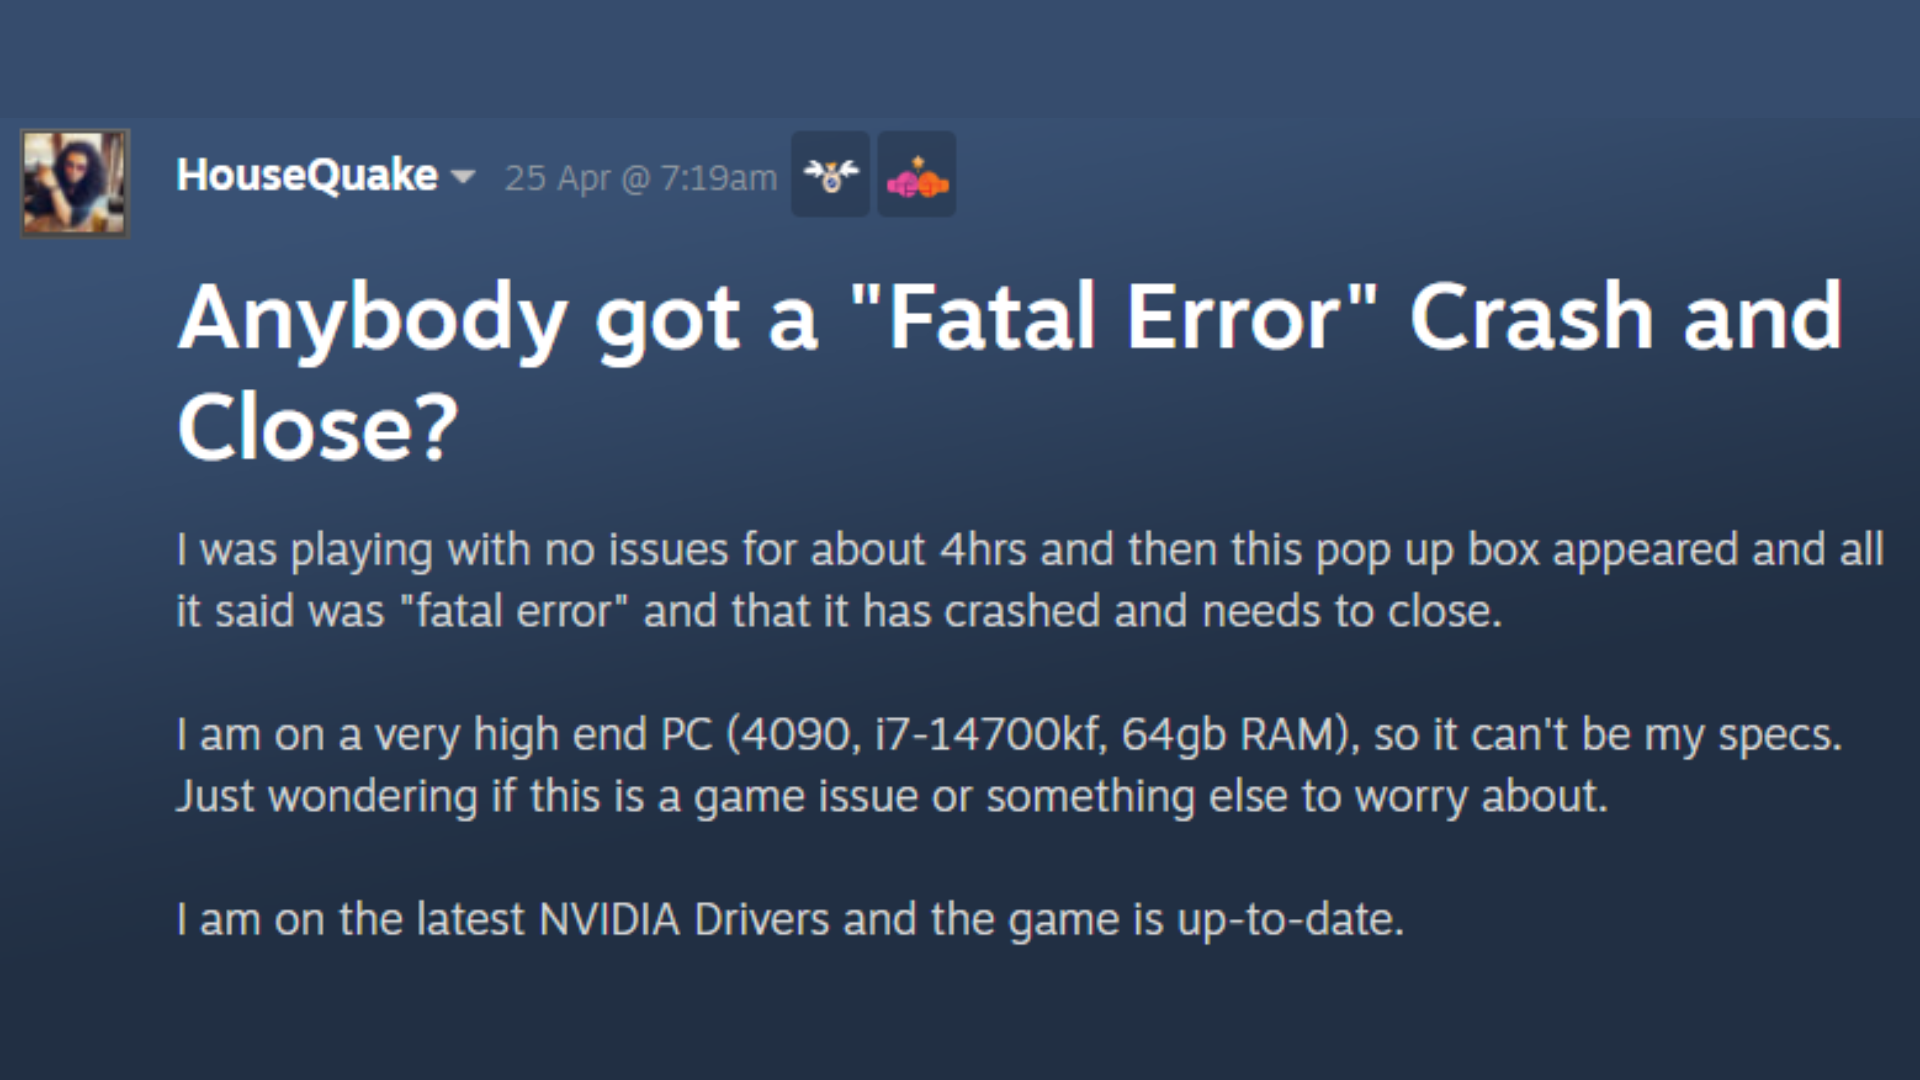Click the word "Close?" in the title

point(317,428)
